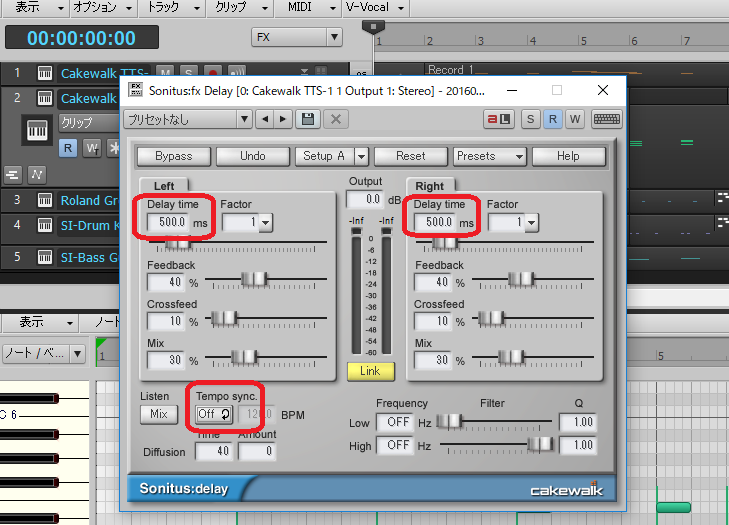
Task: Open the V-Vocal menu
Action: click(x=374, y=7)
